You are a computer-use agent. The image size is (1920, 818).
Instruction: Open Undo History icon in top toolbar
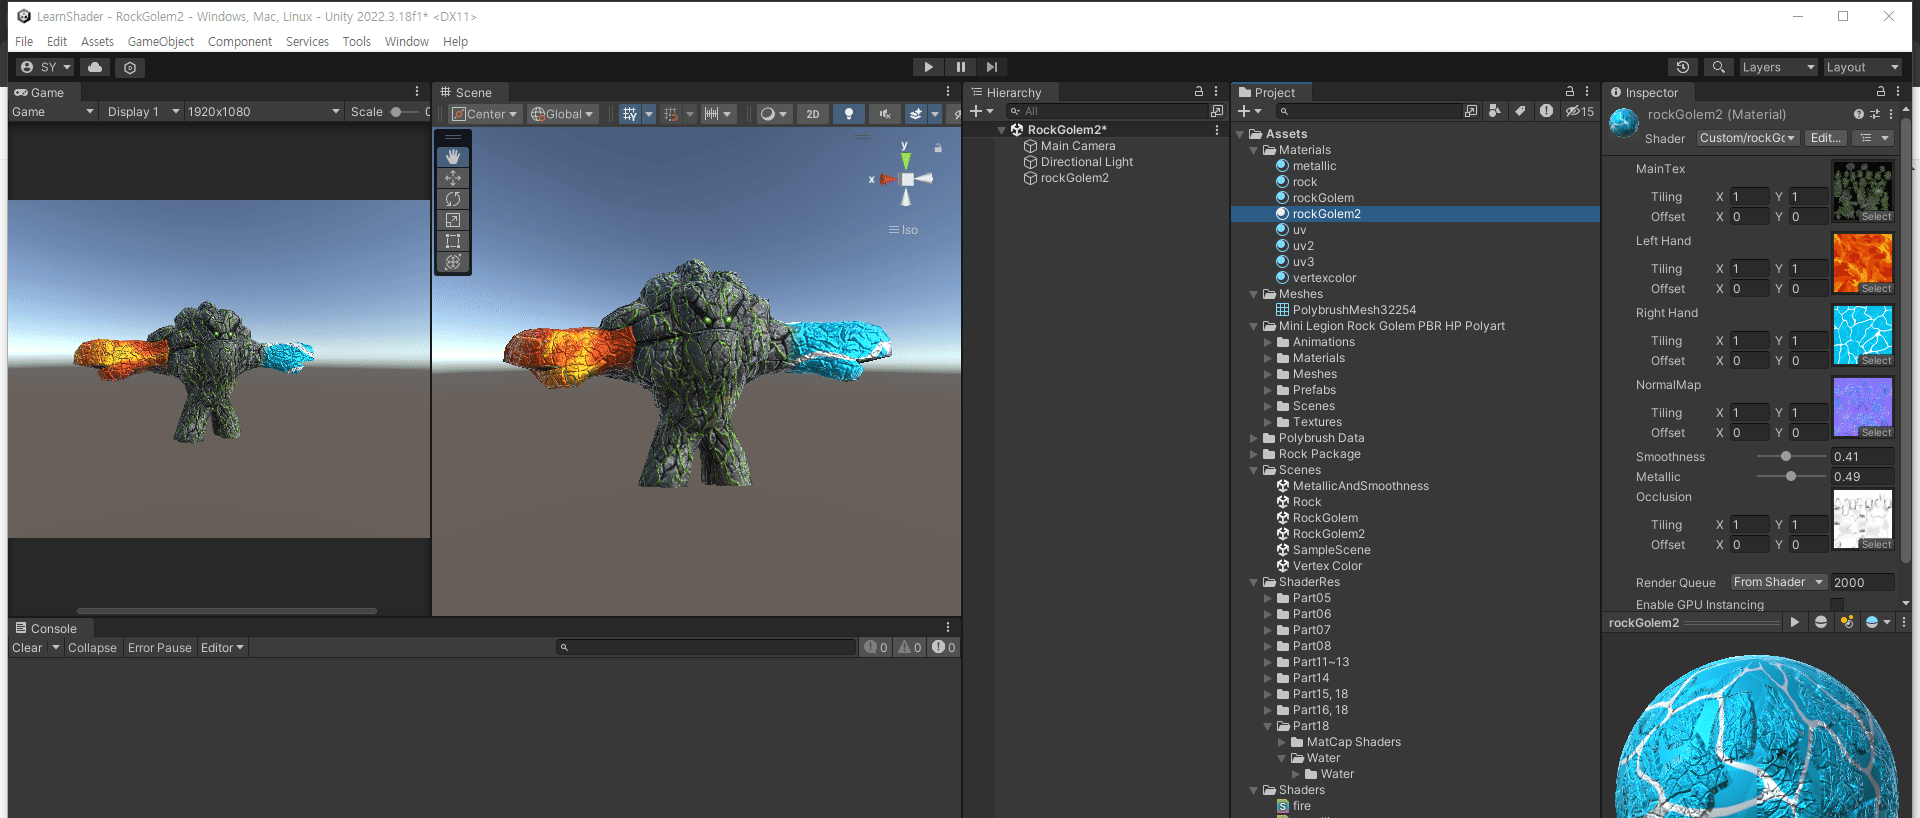[x=1683, y=67]
